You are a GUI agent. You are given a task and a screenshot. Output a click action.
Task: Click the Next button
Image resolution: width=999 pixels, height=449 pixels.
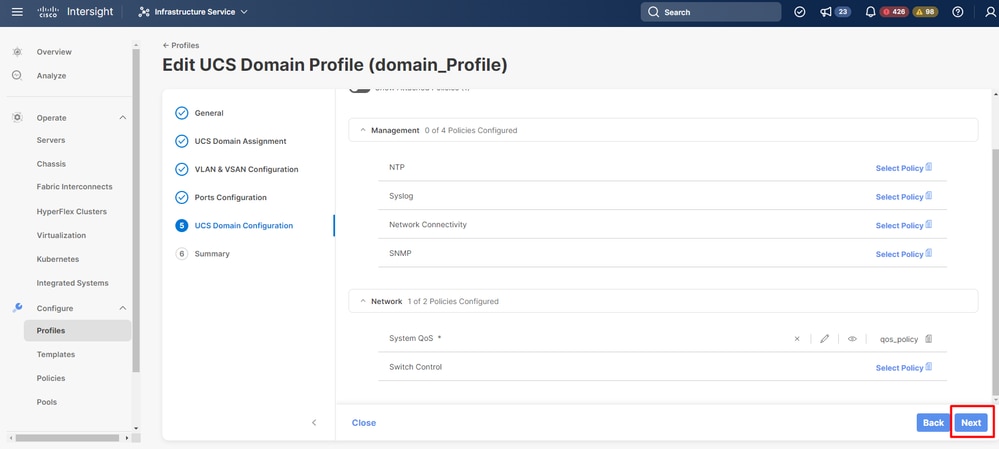click(971, 422)
